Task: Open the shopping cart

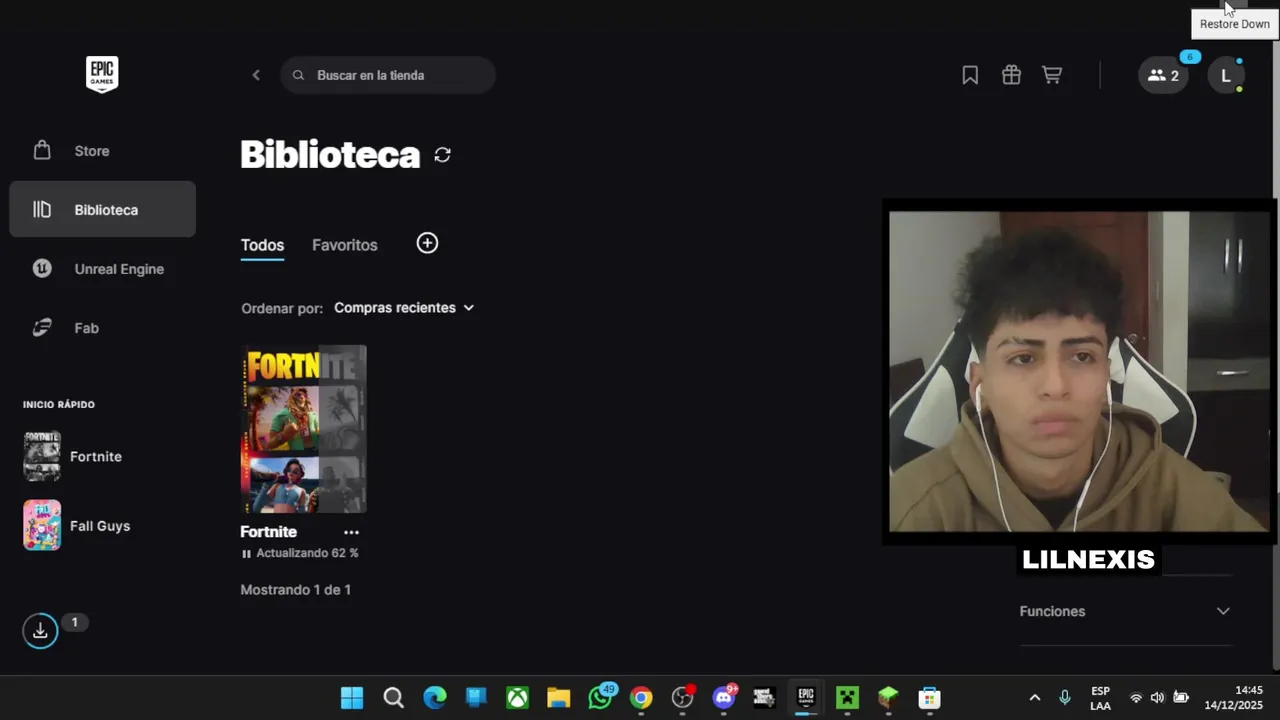Action: (1052, 75)
